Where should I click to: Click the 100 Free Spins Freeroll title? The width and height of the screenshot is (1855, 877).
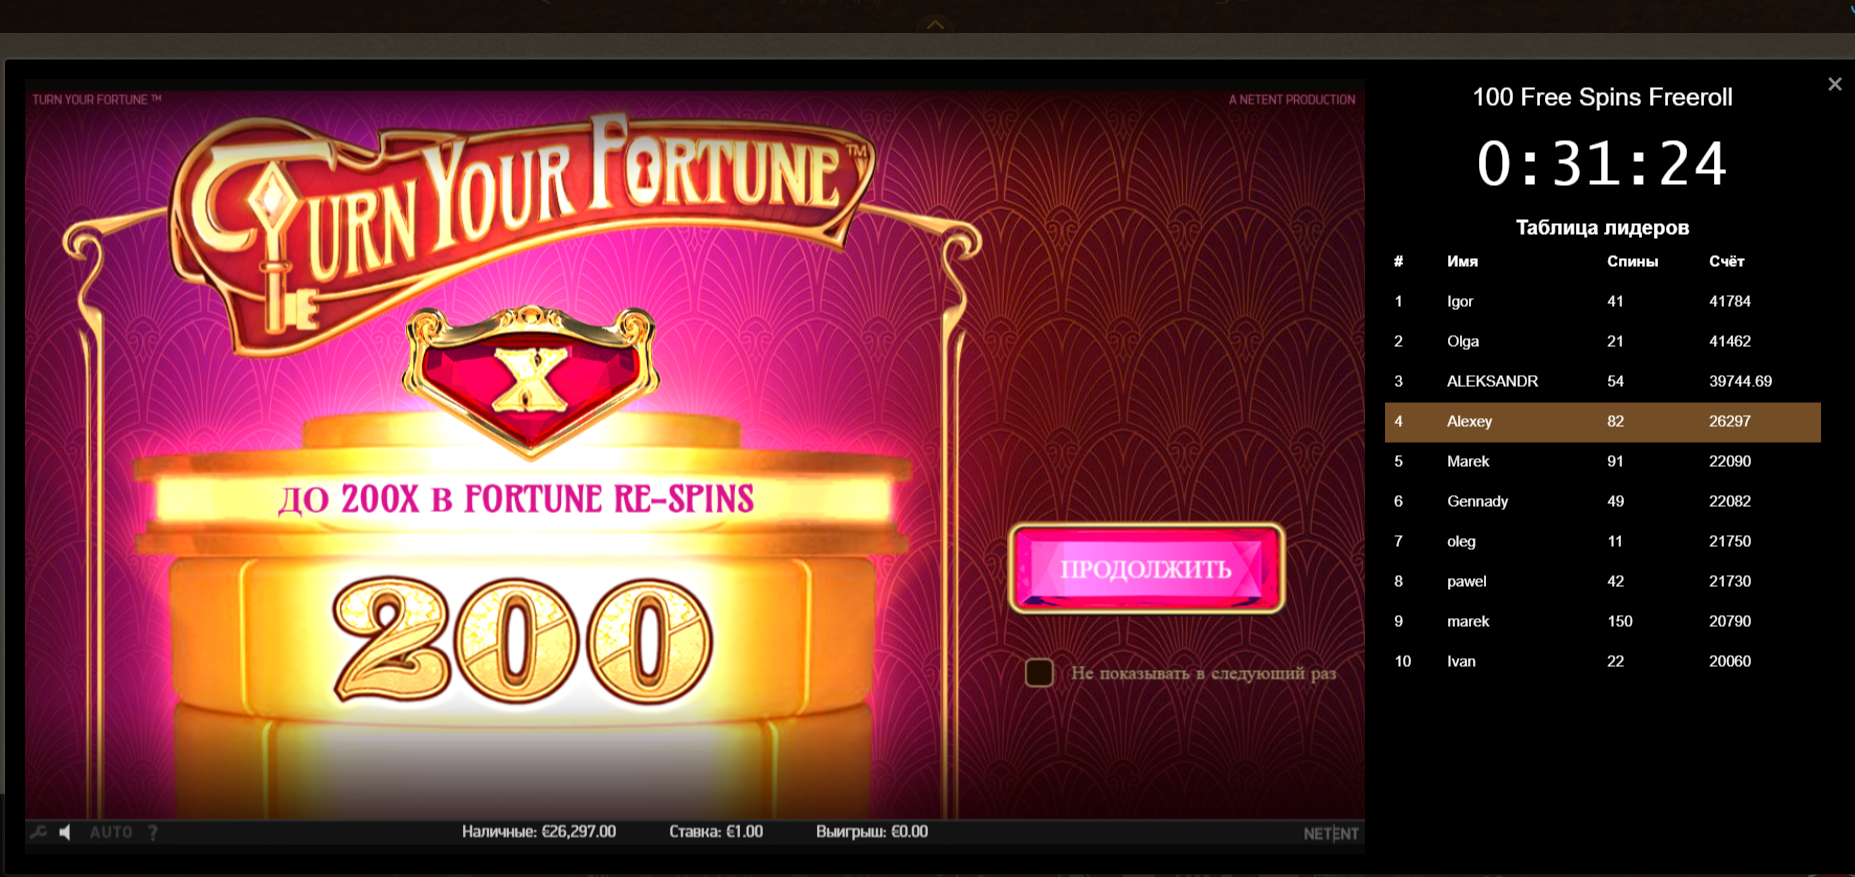[x=1602, y=97]
